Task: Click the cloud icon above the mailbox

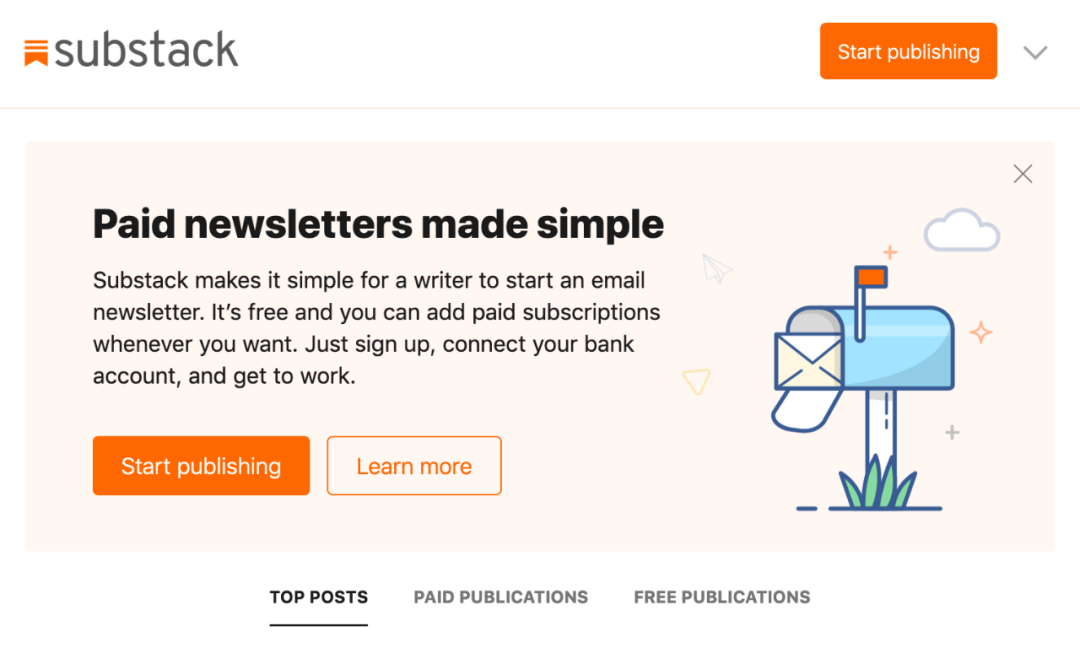Action: [961, 231]
